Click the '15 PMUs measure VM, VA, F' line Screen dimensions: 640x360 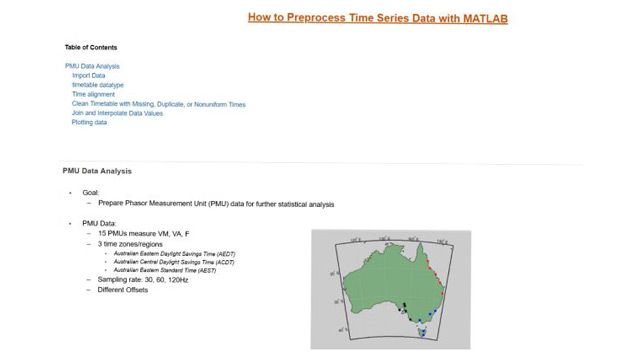tap(143, 233)
